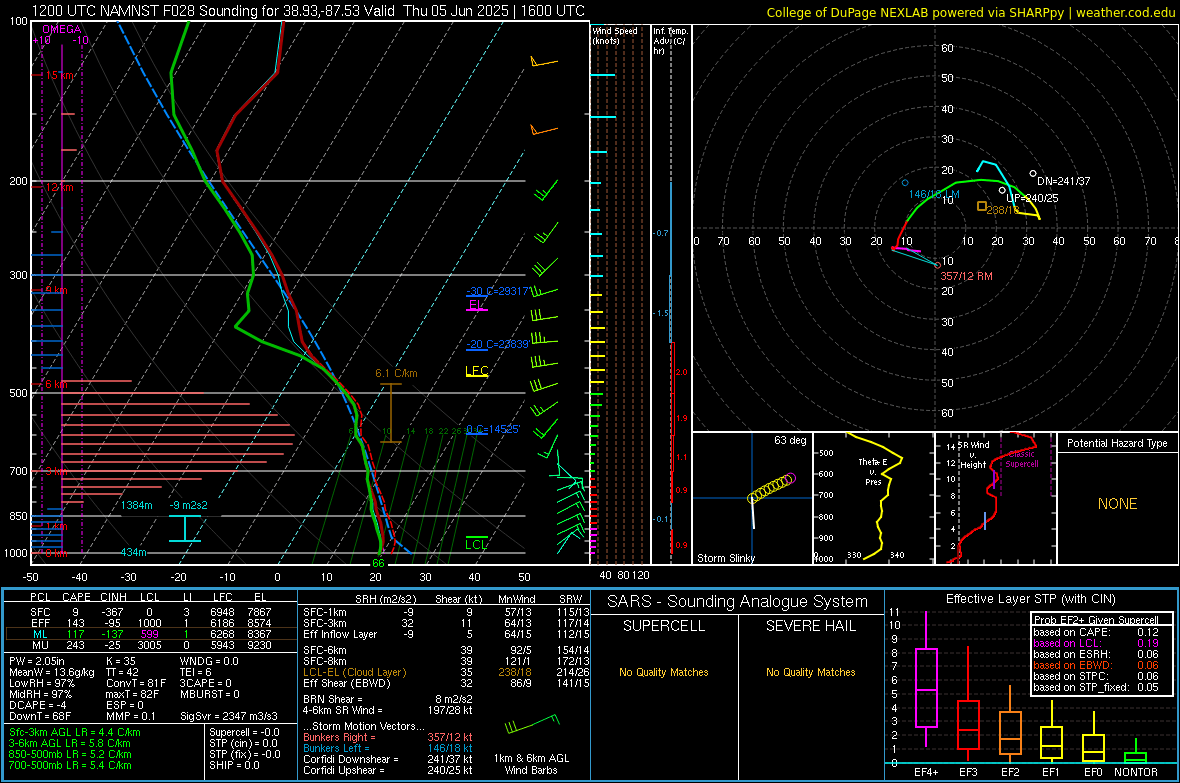Click the Wind Speed (knots) panel header
Viewport: 1180px width, 783px height.
[x=615, y=35]
